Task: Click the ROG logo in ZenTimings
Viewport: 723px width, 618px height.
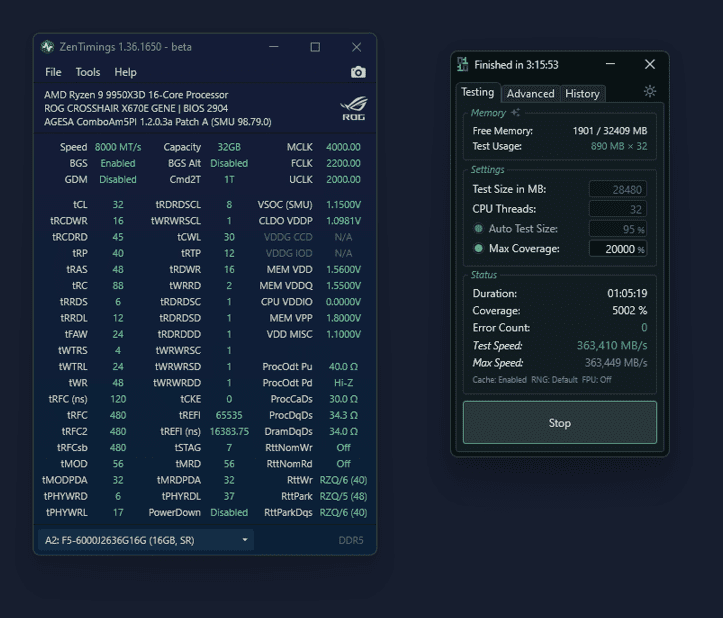Action: tap(354, 108)
